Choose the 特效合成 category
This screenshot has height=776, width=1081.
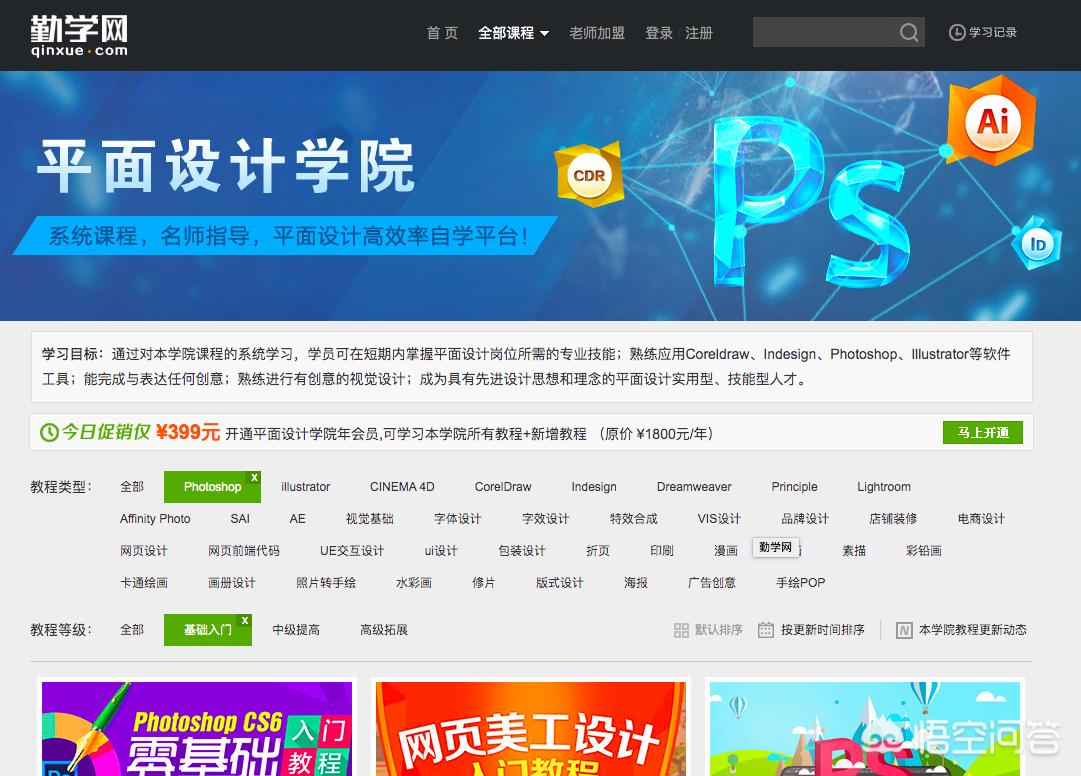634,518
